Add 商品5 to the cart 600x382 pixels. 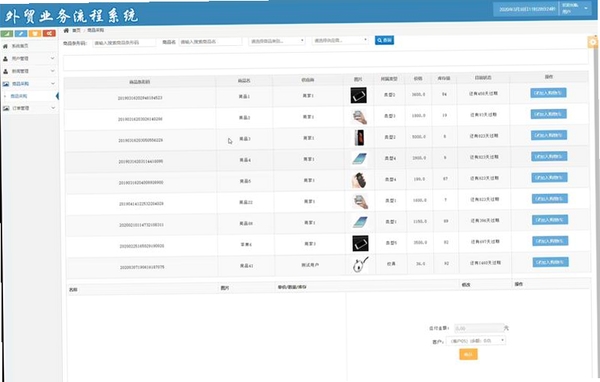coord(549,178)
